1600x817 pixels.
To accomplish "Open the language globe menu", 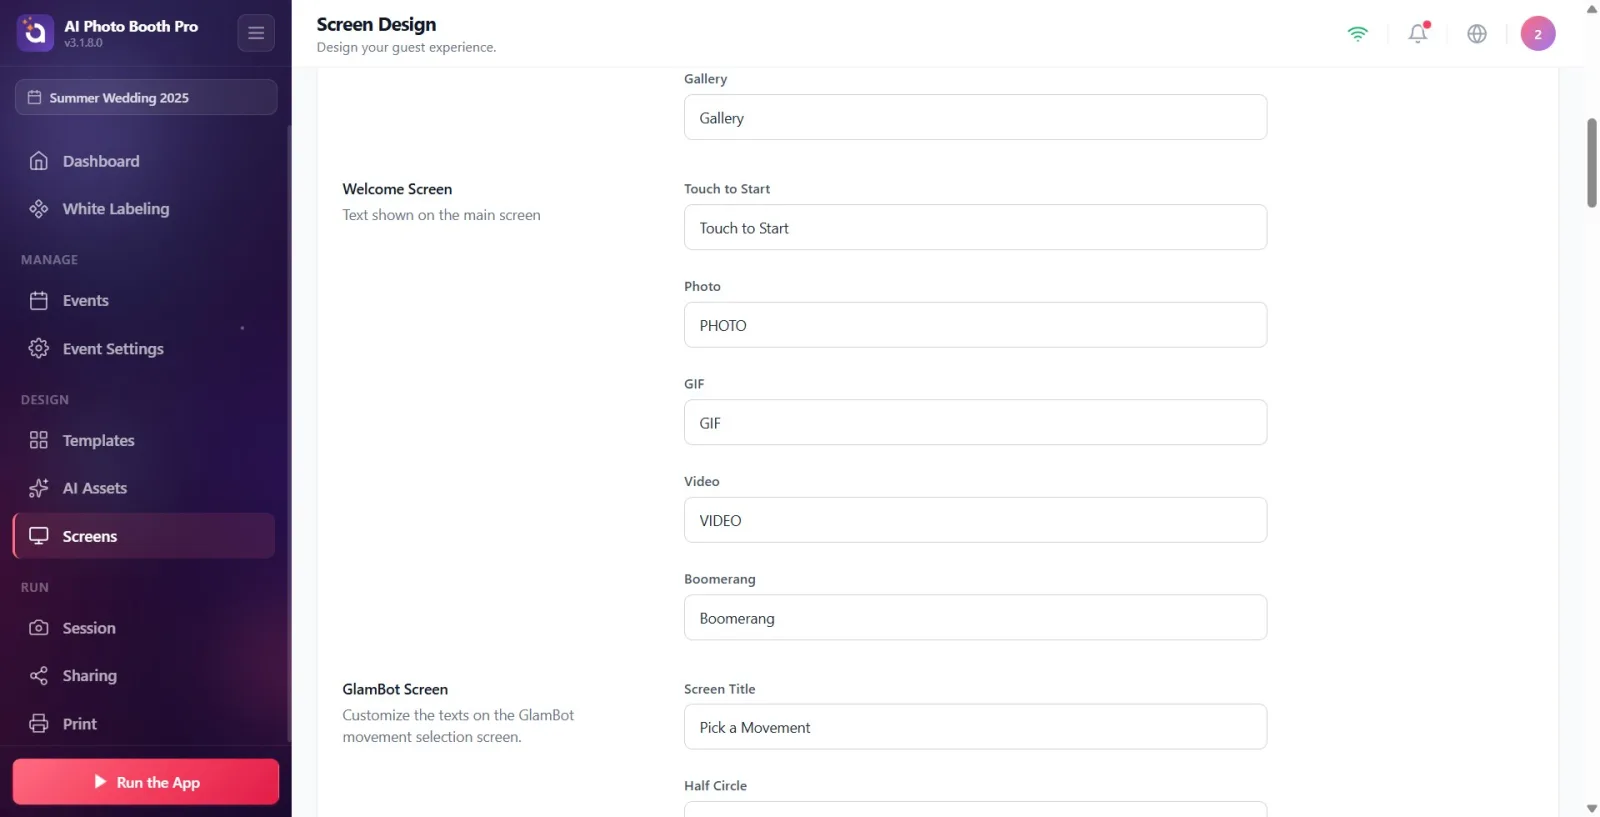I will 1477,34.
